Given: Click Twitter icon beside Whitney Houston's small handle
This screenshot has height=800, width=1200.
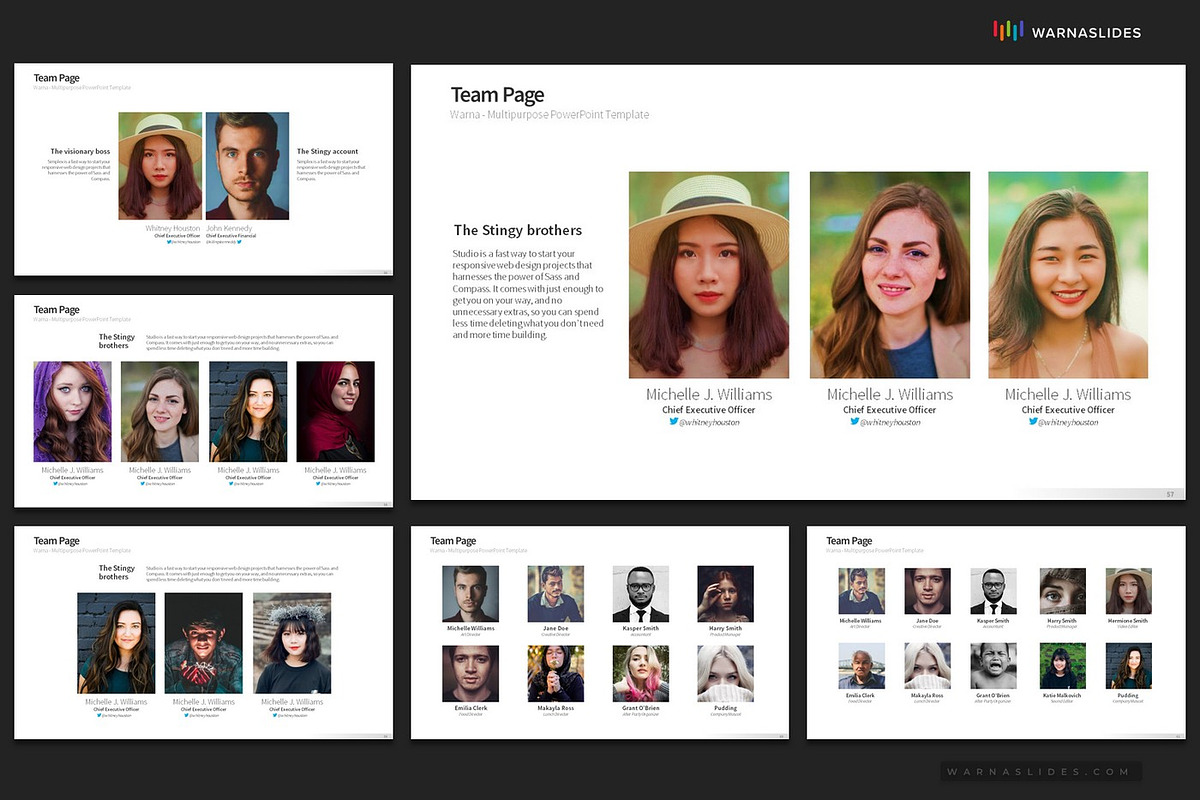Looking at the screenshot, I should (169, 241).
